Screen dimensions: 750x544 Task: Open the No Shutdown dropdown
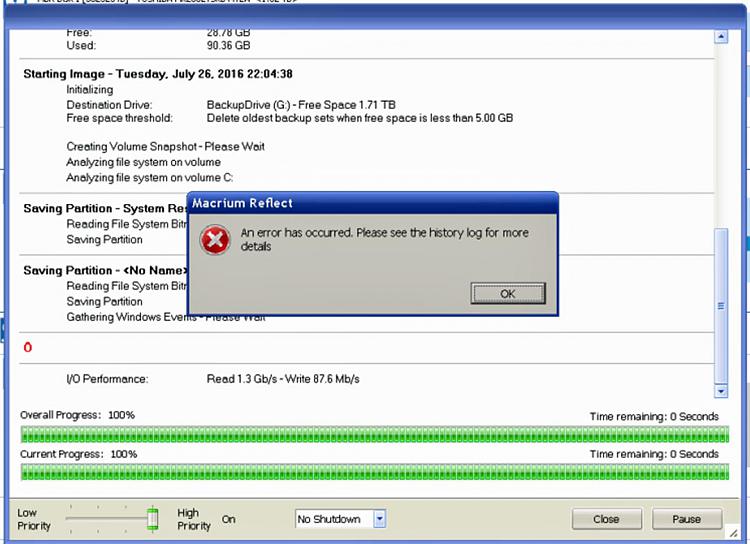[x=379, y=519]
